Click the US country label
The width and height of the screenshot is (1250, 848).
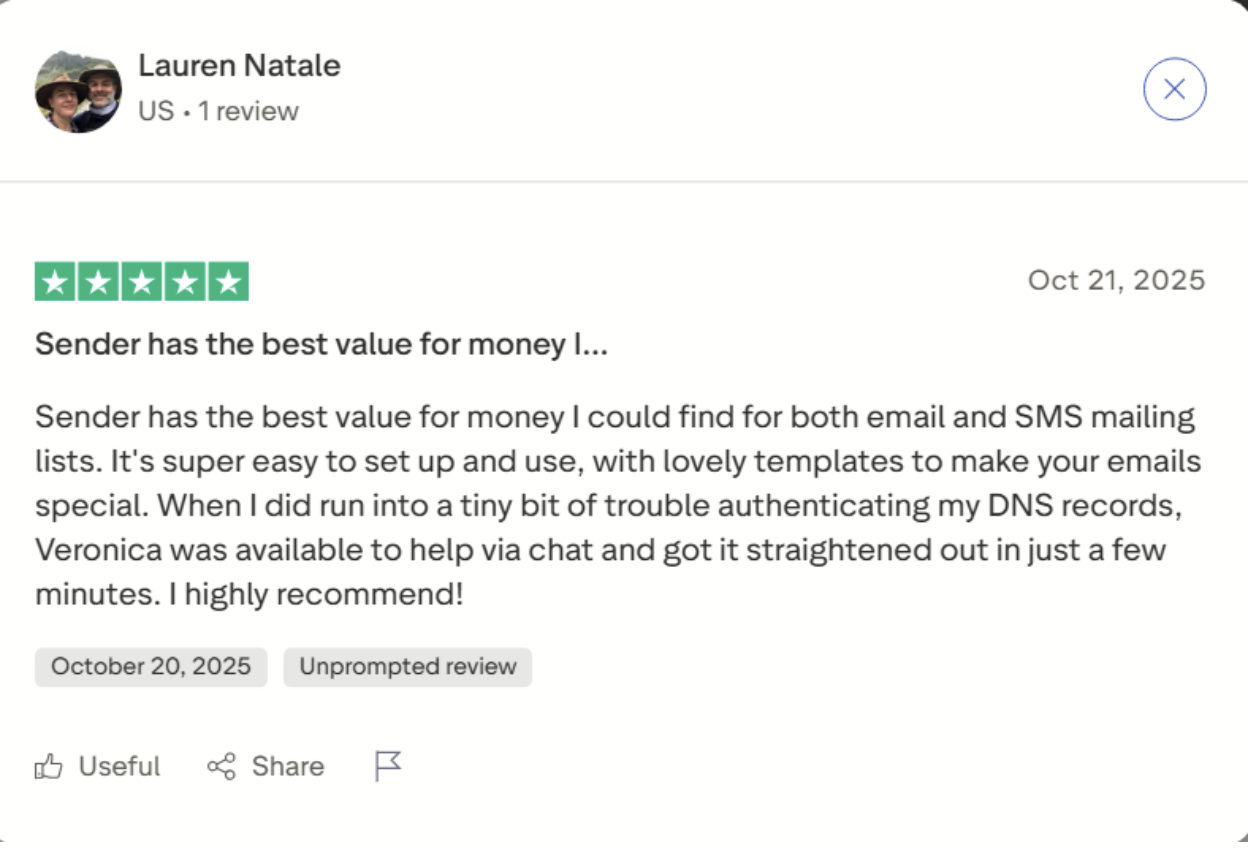click(156, 111)
